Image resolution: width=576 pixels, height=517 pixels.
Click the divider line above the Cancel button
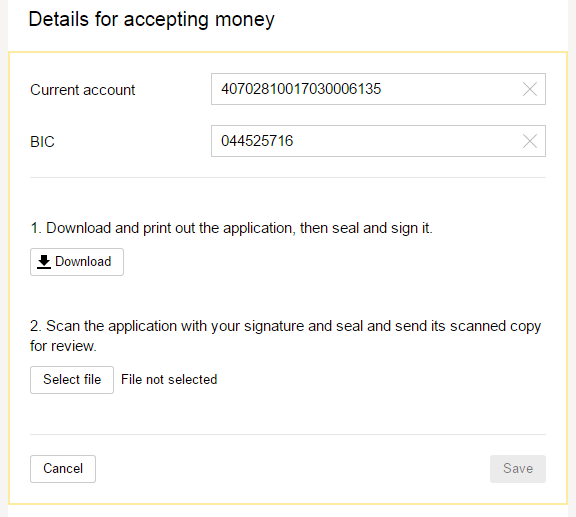click(288, 434)
